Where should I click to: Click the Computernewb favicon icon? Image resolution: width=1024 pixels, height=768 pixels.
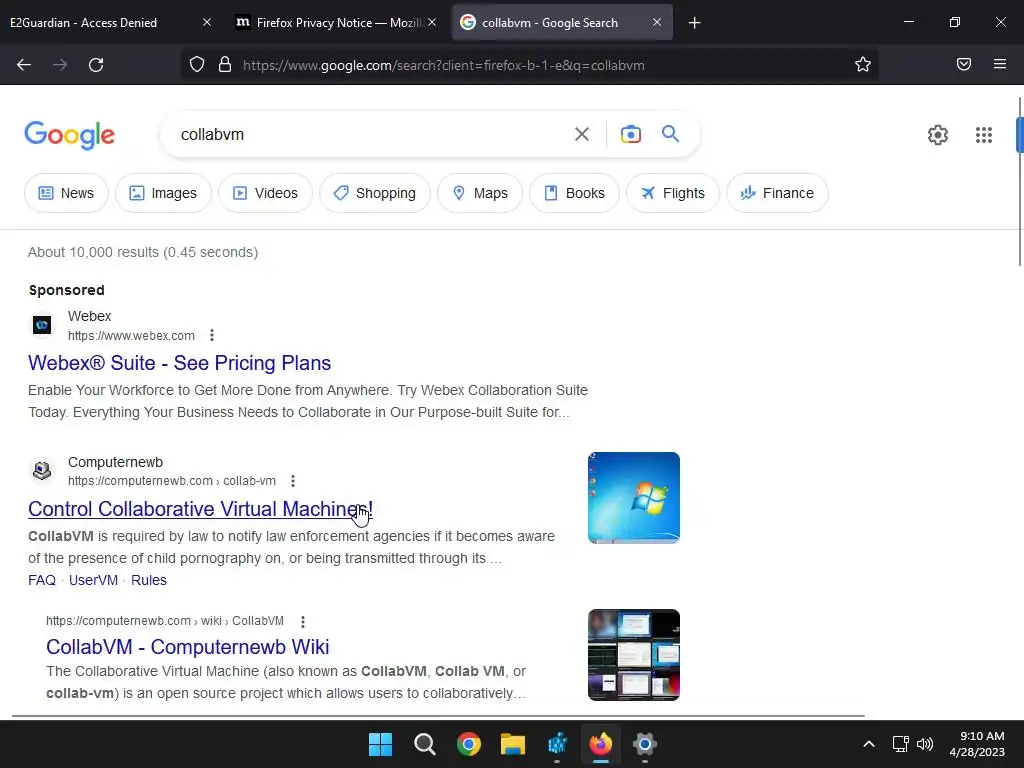pos(42,471)
